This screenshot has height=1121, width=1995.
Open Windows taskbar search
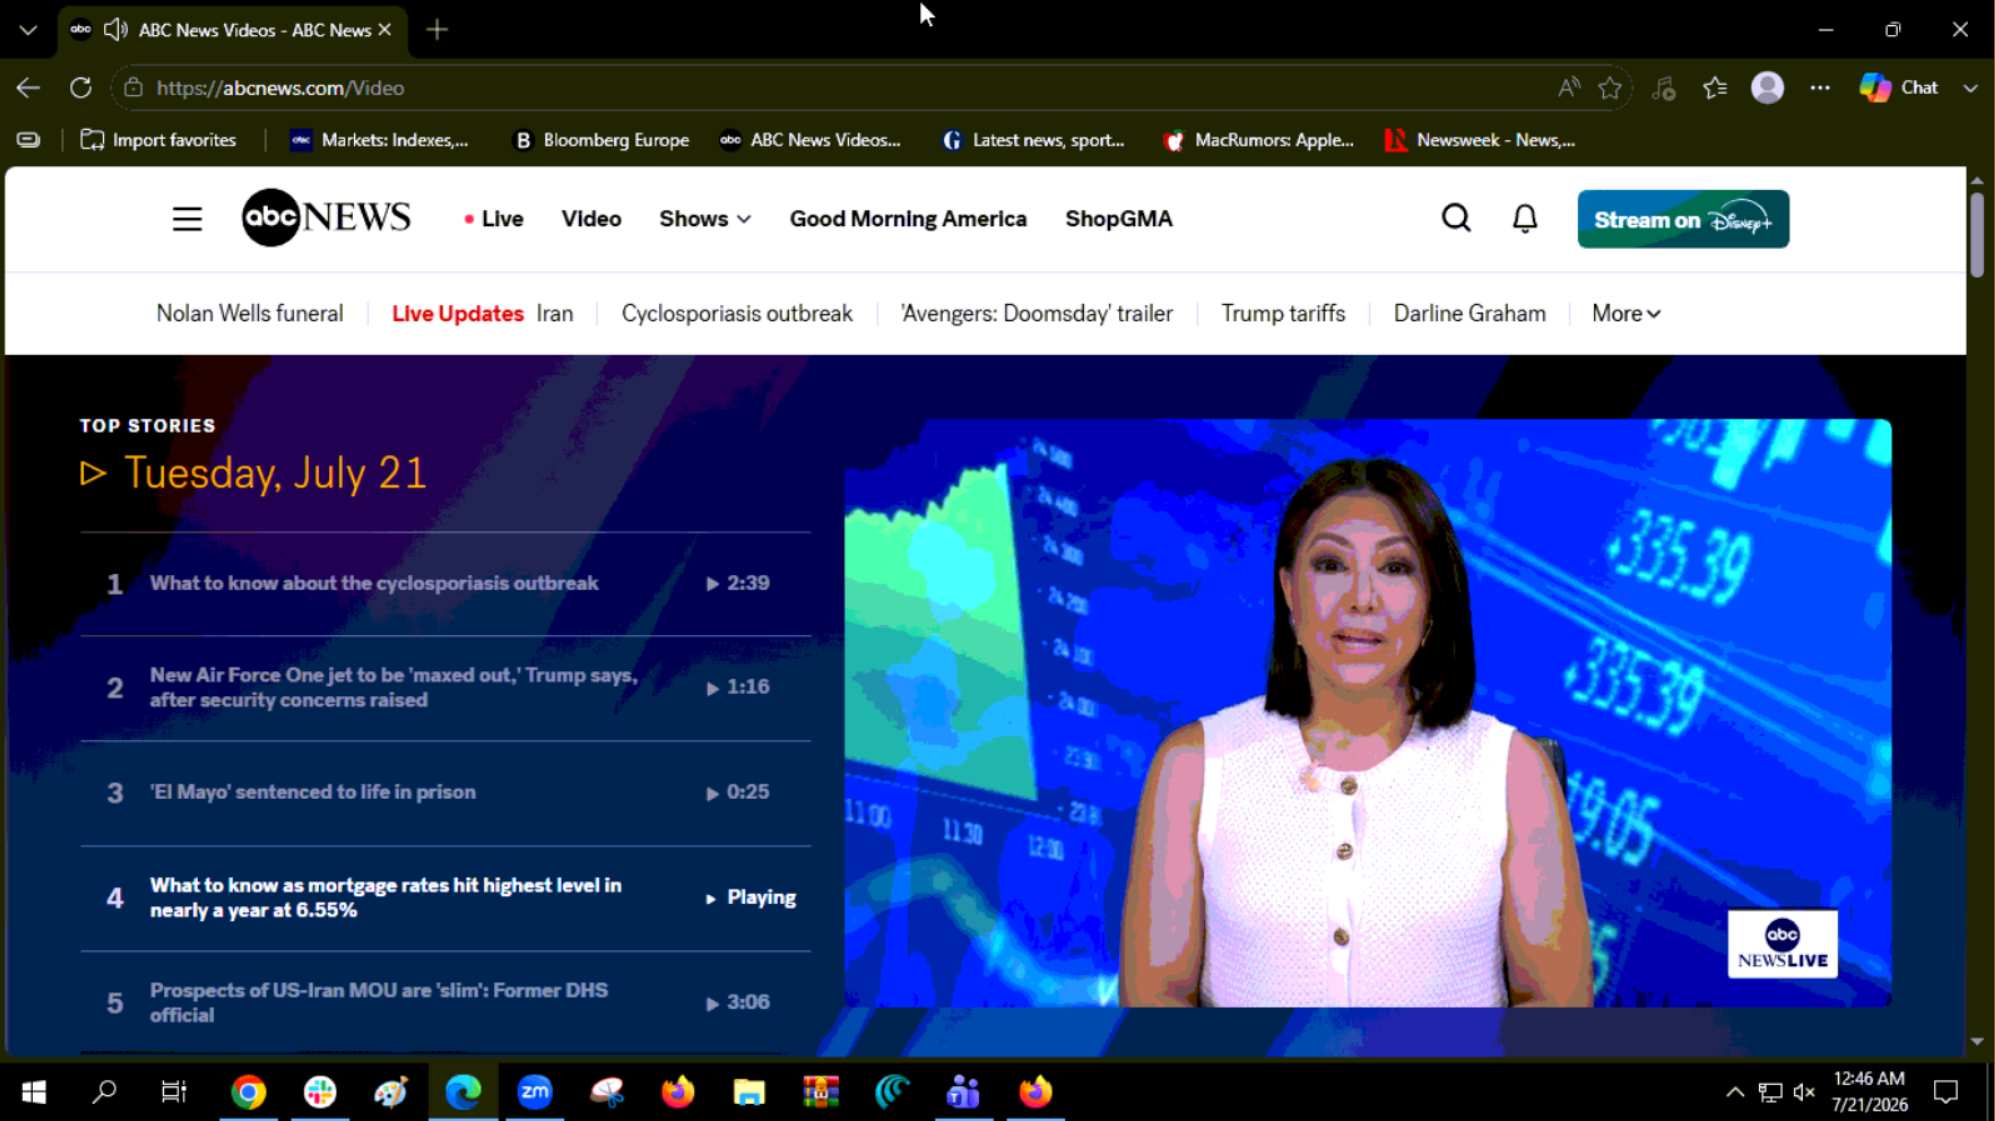104,1092
